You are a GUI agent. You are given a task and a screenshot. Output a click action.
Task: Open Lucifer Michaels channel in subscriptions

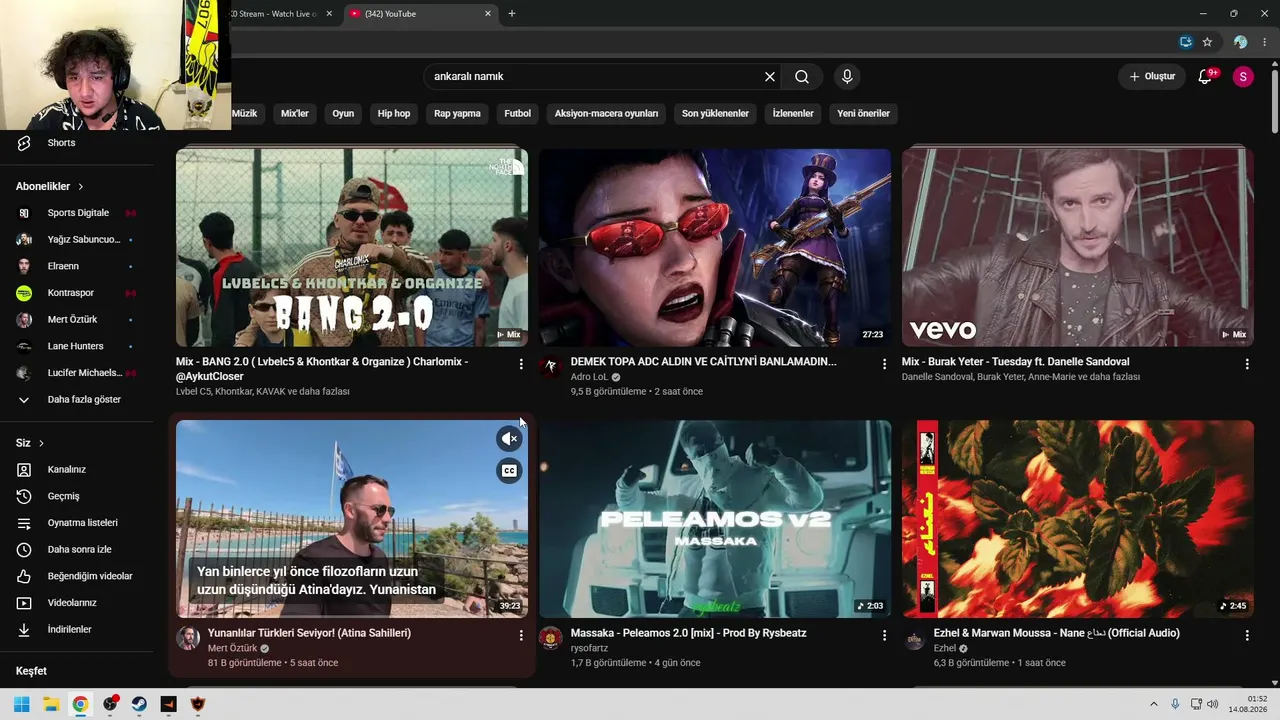click(85, 373)
